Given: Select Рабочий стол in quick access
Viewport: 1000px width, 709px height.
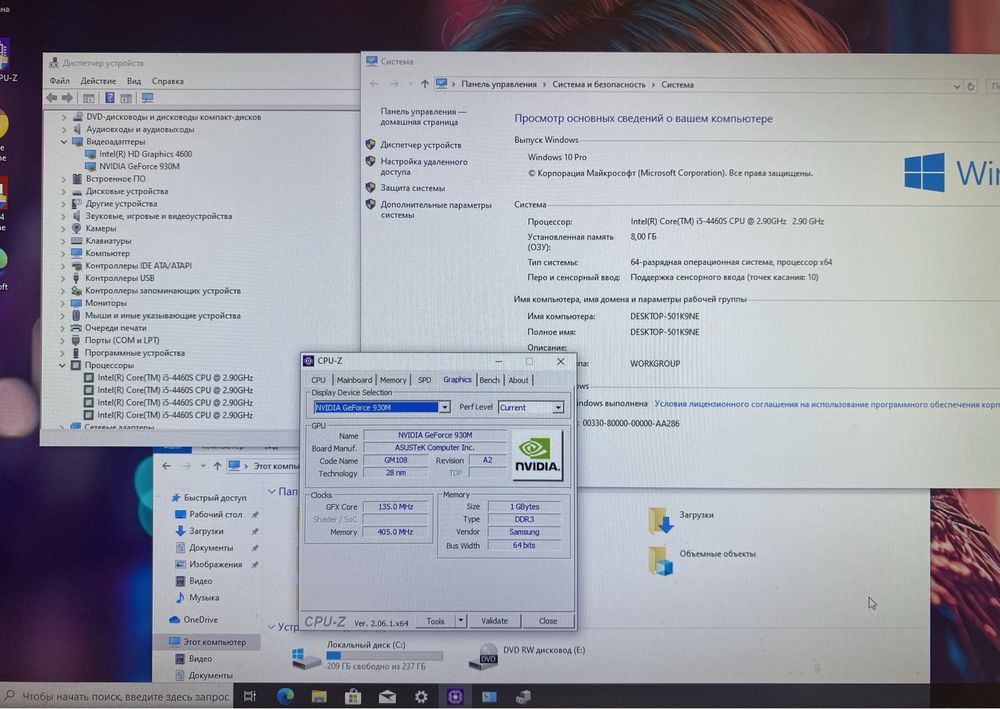Looking at the screenshot, I should [216, 515].
